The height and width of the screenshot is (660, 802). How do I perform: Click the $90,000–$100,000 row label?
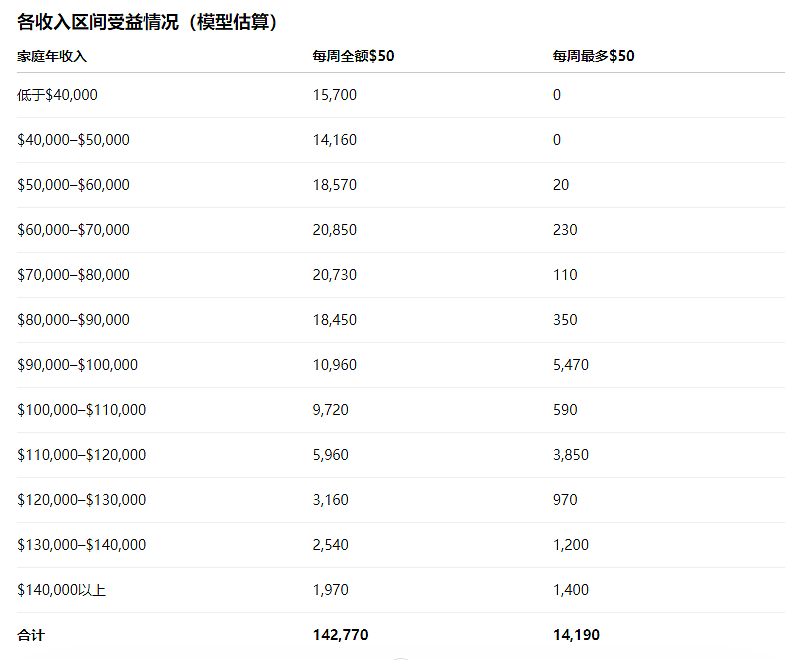[x=77, y=365]
